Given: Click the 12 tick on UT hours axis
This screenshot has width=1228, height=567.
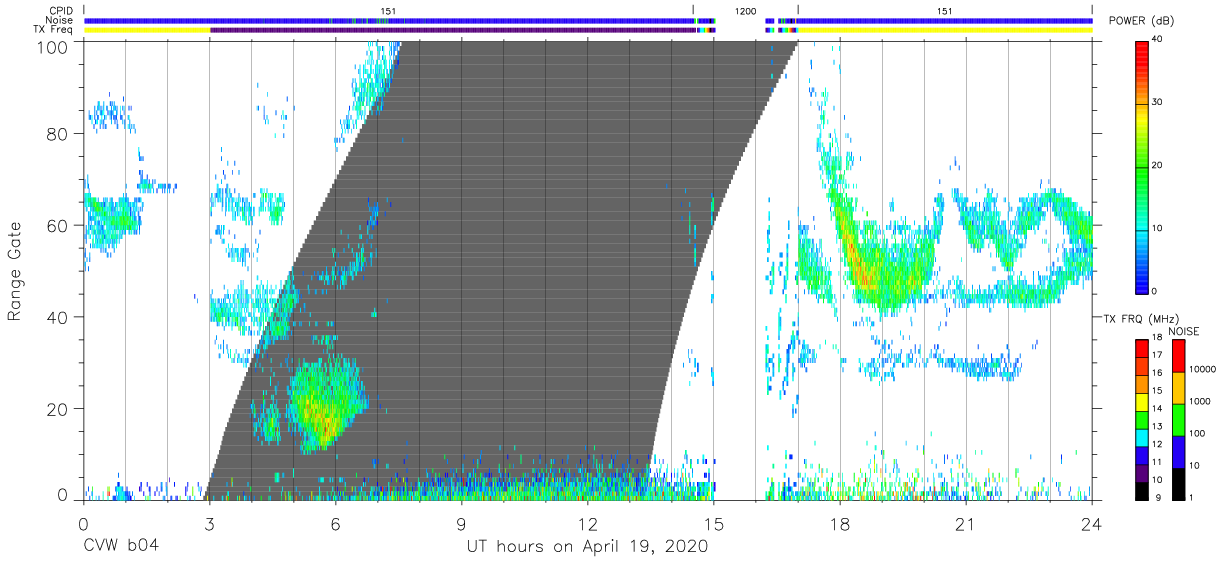Looking at the screenshot, I should point(587,523).
